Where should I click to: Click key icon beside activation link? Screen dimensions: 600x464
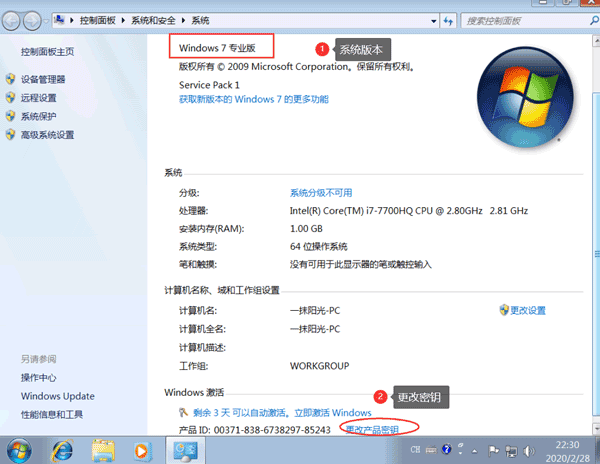pyautogui.click(x=183, y=412)
